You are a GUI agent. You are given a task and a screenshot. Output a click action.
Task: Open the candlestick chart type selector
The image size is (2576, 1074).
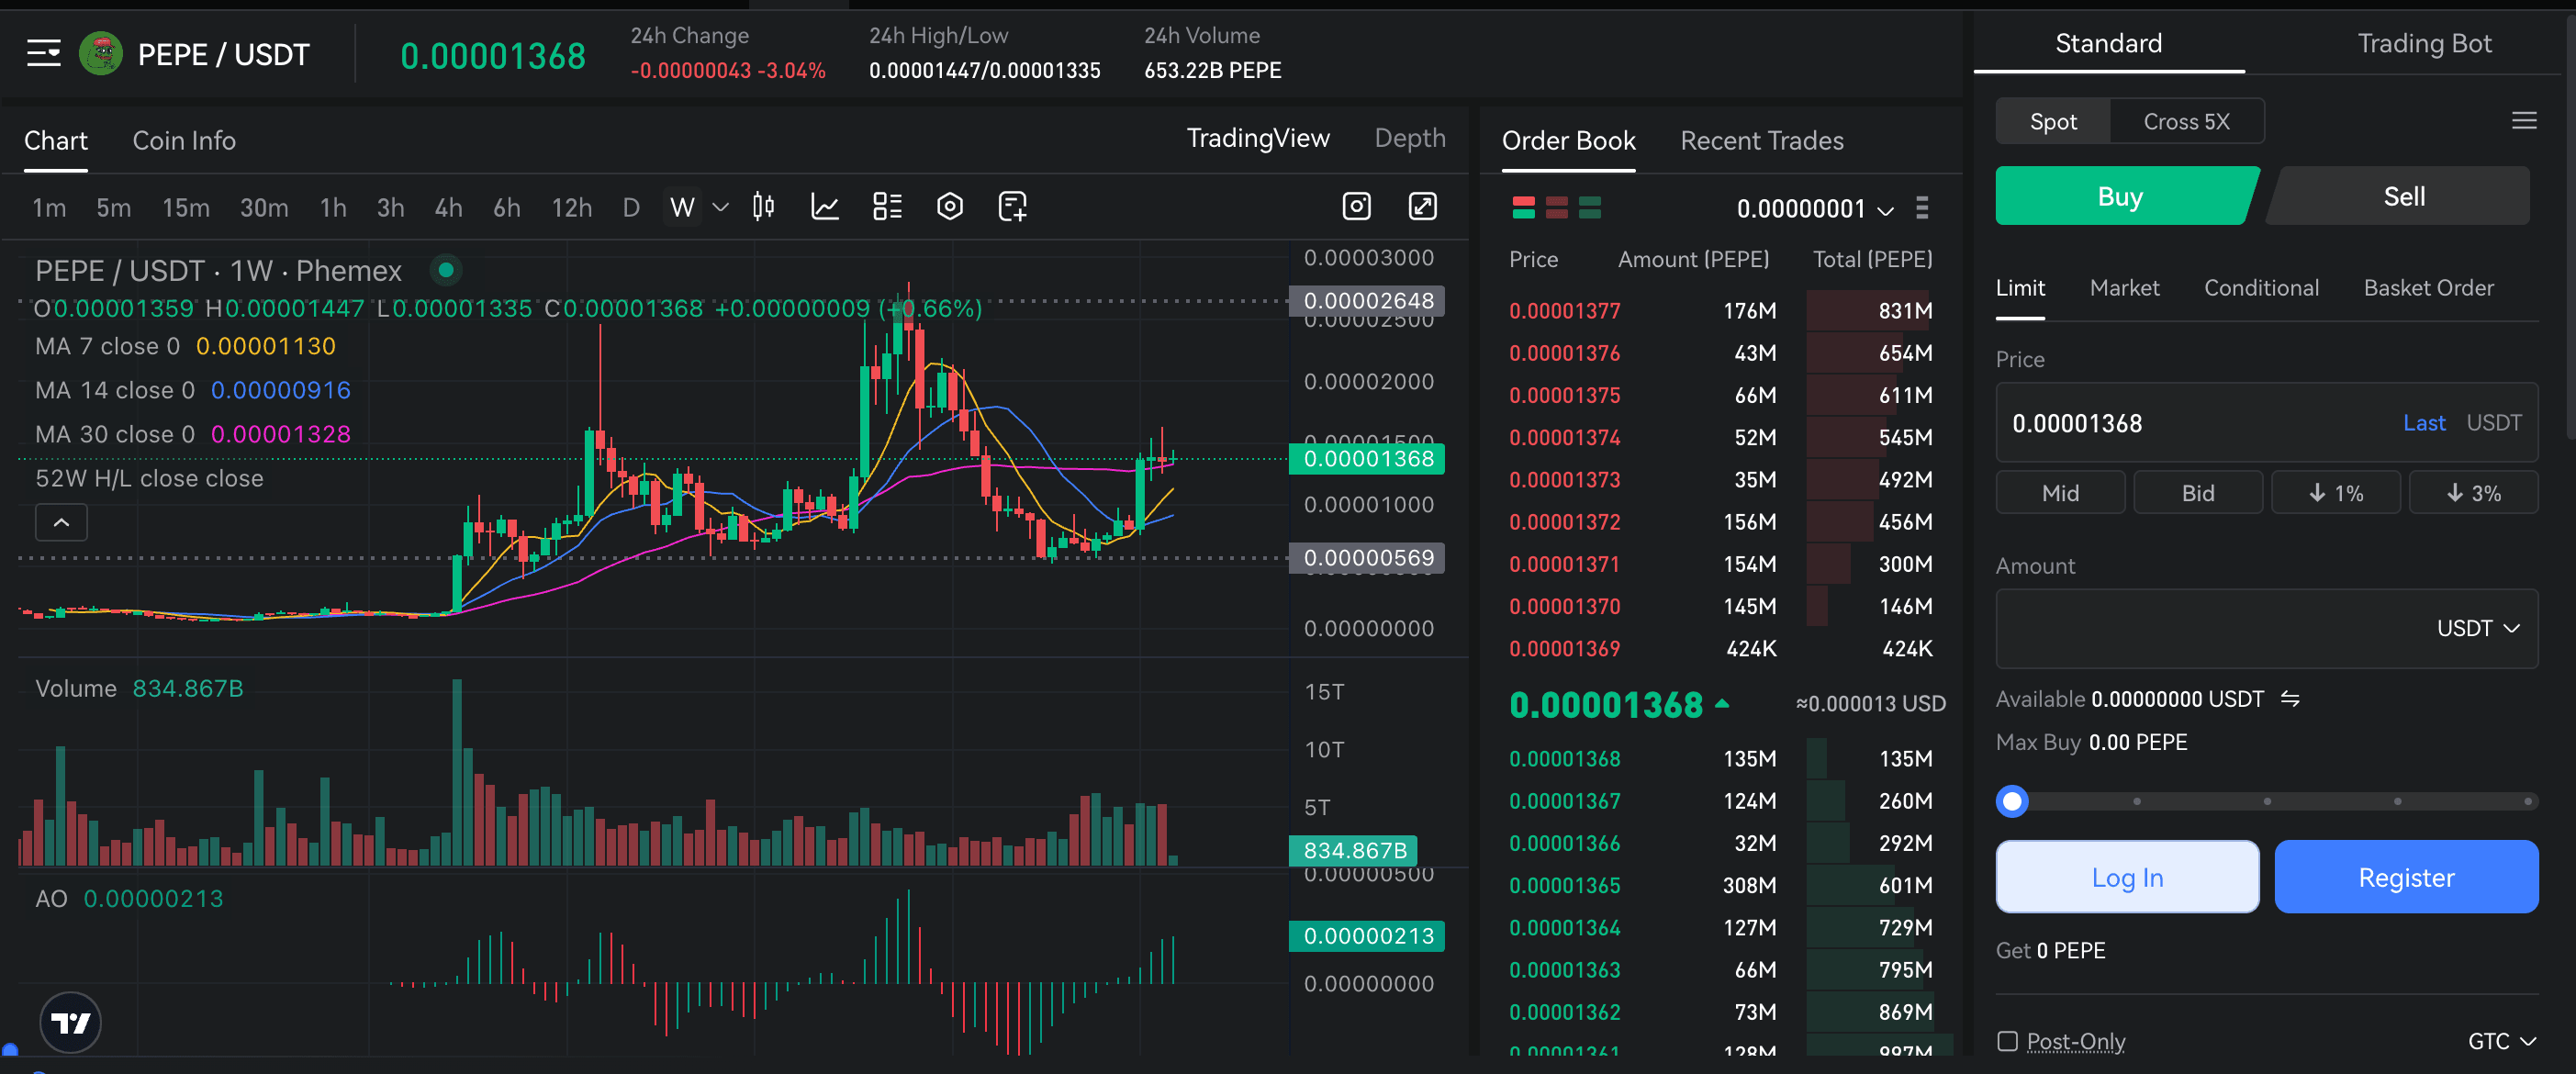pyautogui.click(x=763, y=206)
